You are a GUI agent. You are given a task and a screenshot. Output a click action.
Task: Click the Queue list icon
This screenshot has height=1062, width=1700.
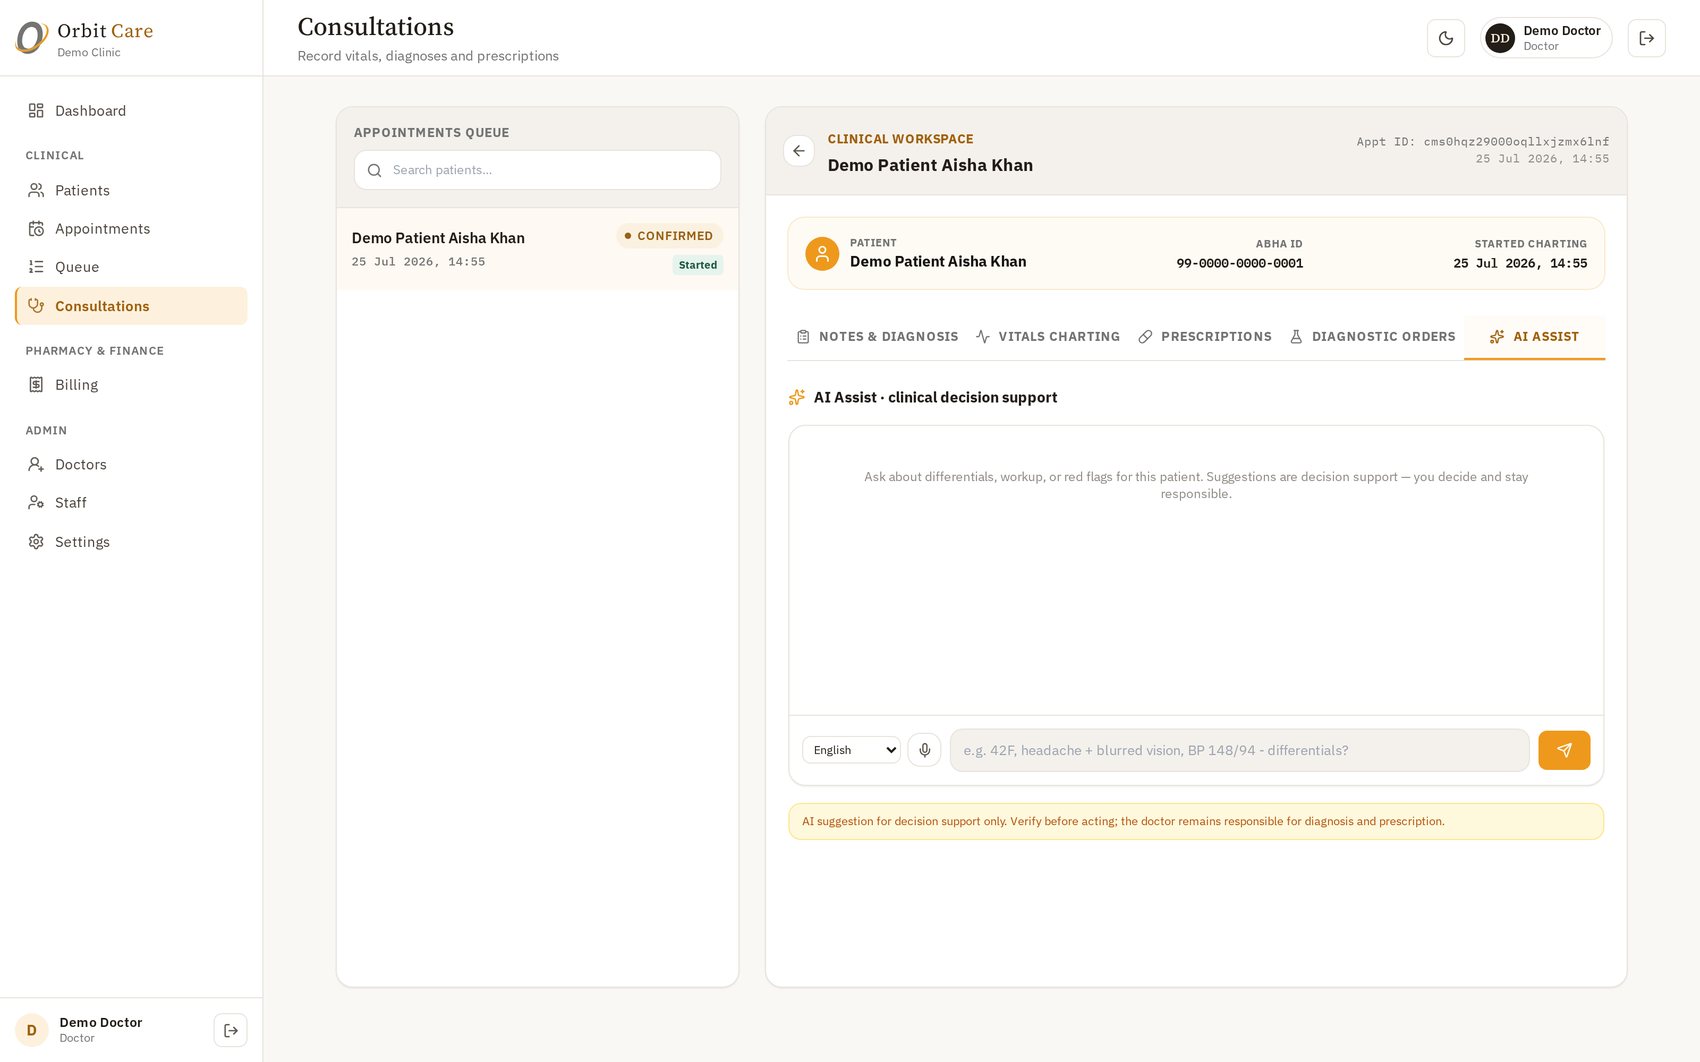(x=36, y=267)
